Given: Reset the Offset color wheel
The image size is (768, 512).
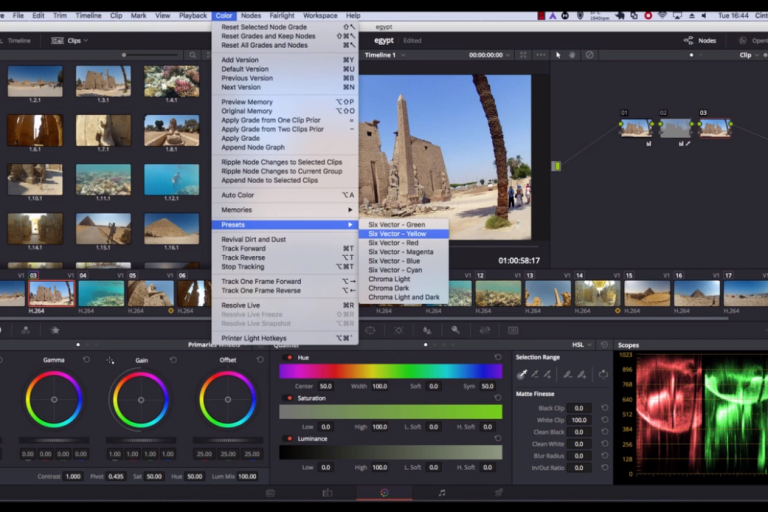Looking at the screenshot, I should (x=260, y=360).
